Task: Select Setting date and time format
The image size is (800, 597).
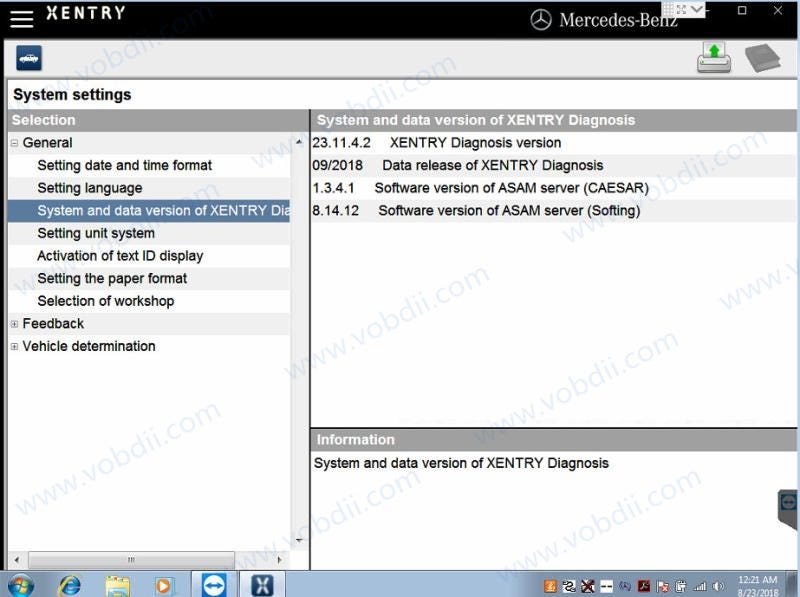Action: click(x=124, y=165)
